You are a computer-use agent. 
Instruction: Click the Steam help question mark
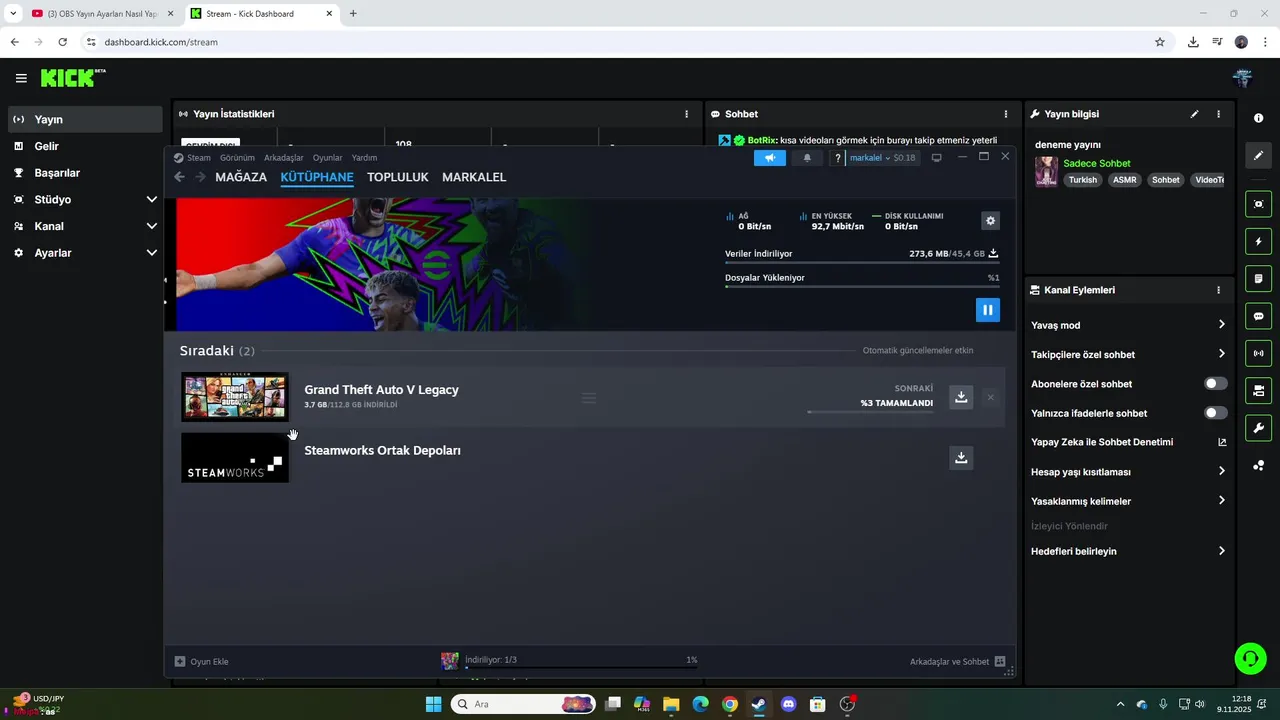pos(838,158)
